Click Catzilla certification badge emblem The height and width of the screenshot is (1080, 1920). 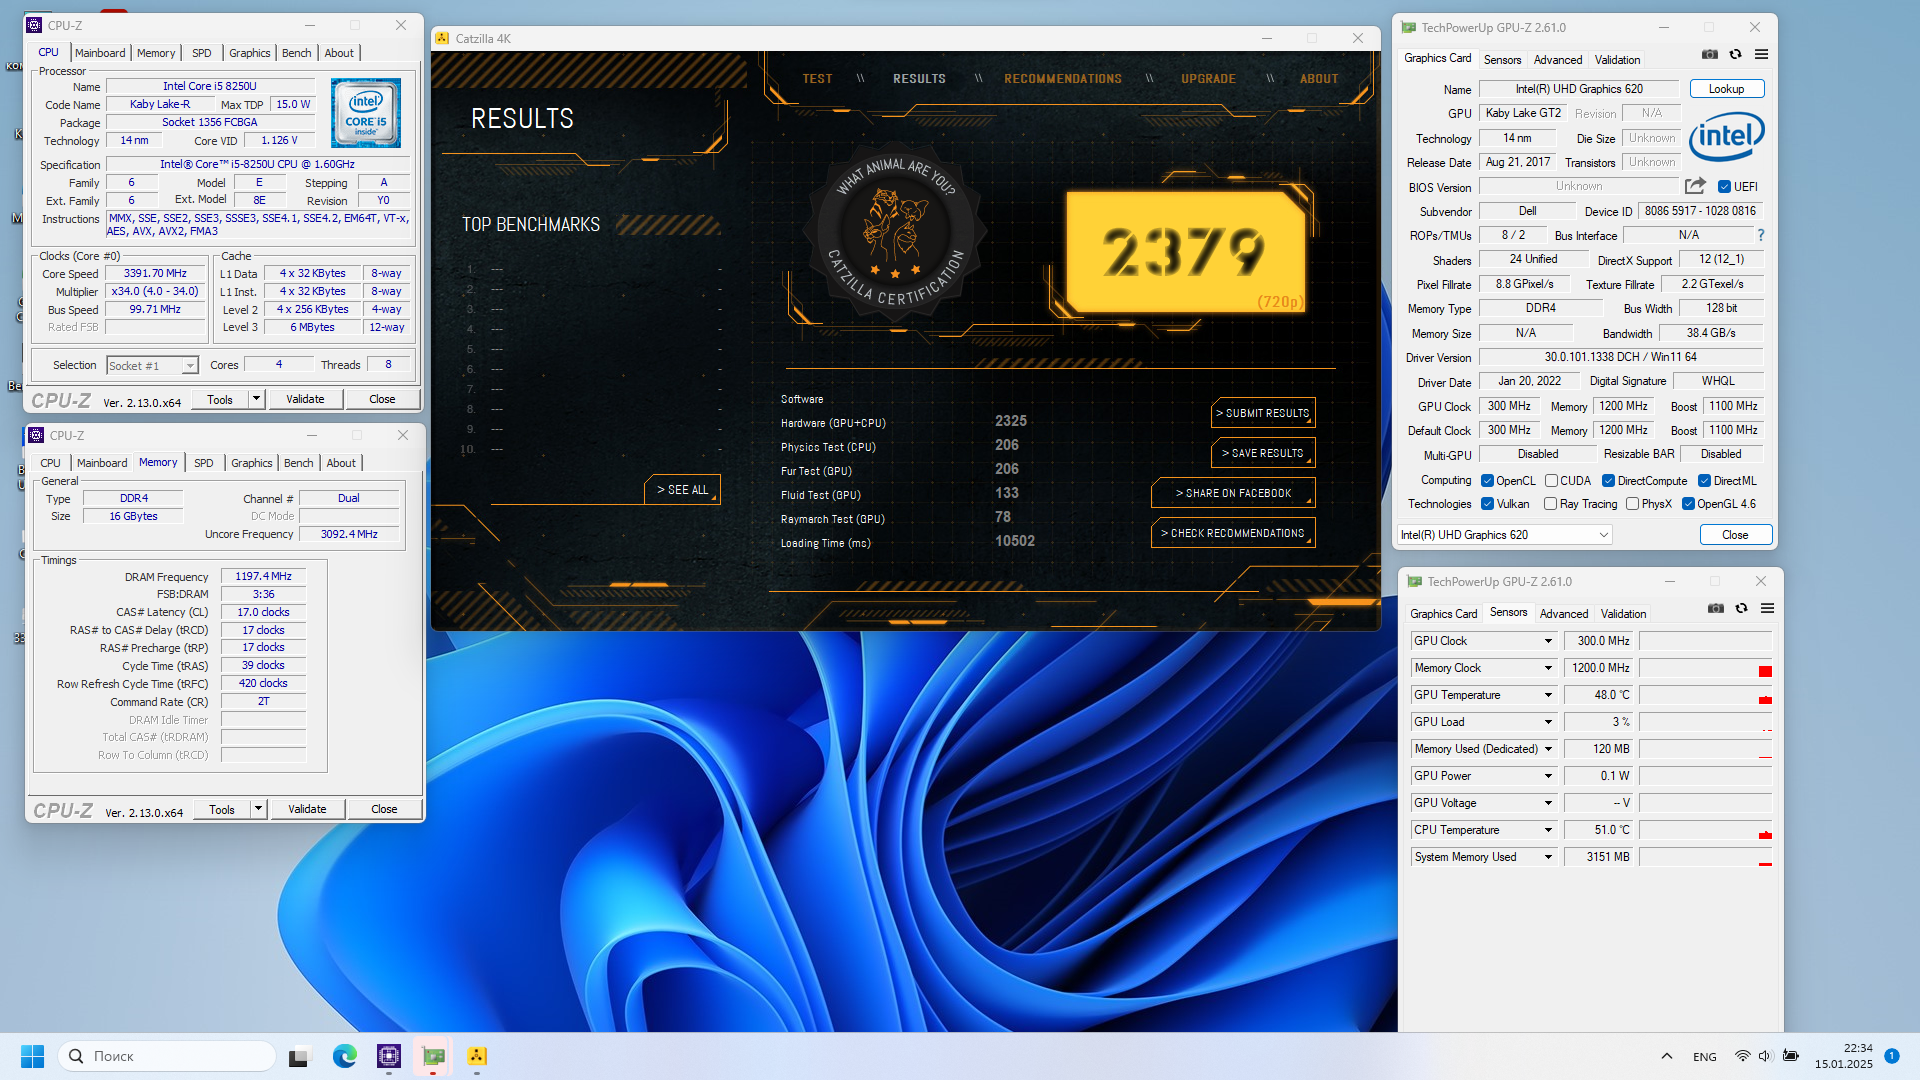[895, 232]
